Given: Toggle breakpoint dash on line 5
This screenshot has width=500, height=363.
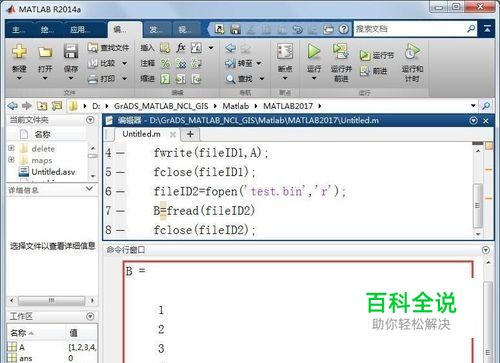Looking at the screenshot, I should (x=120, y=172).
